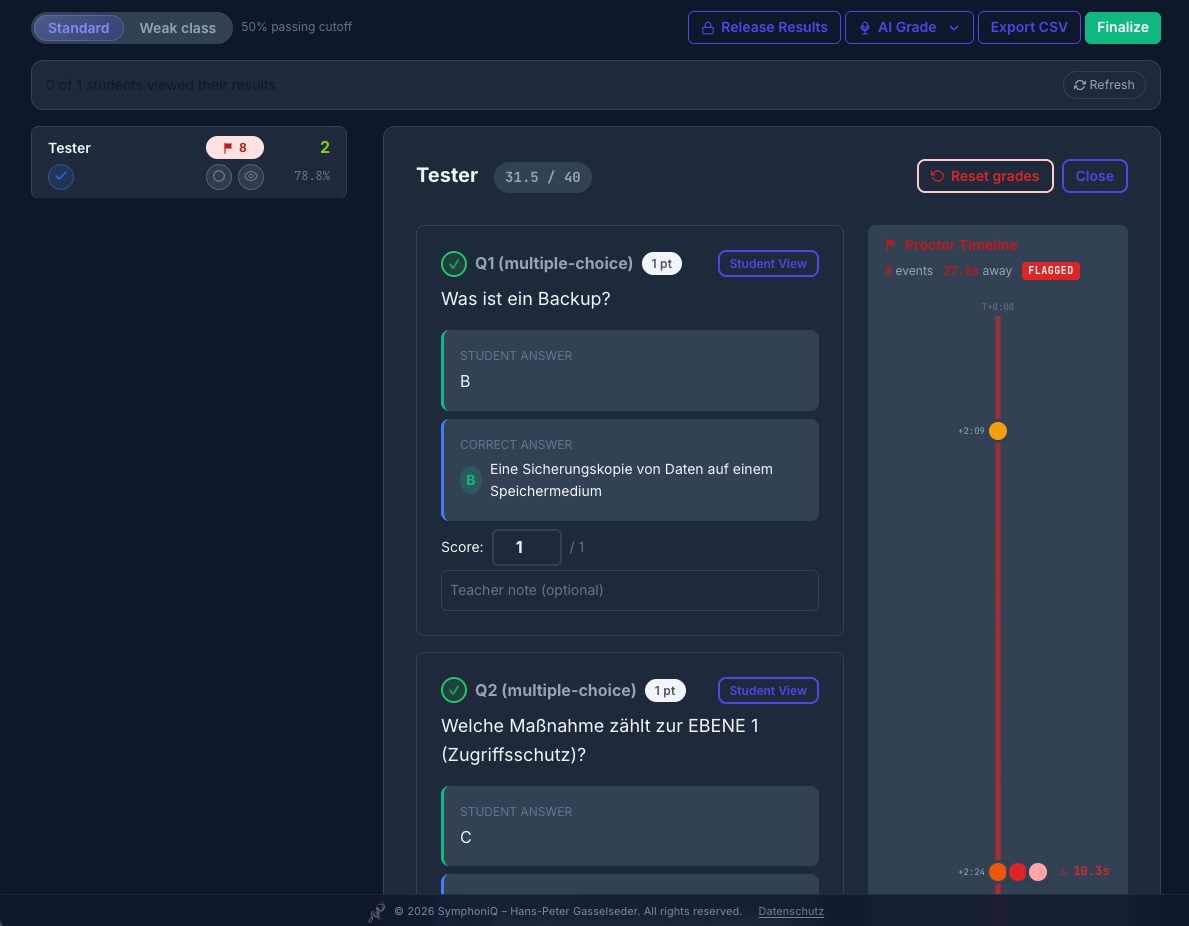The height and width of the screenshot is (926, 1189).
Task: Close the Tester detail panel
Action: click(1094, 176)
